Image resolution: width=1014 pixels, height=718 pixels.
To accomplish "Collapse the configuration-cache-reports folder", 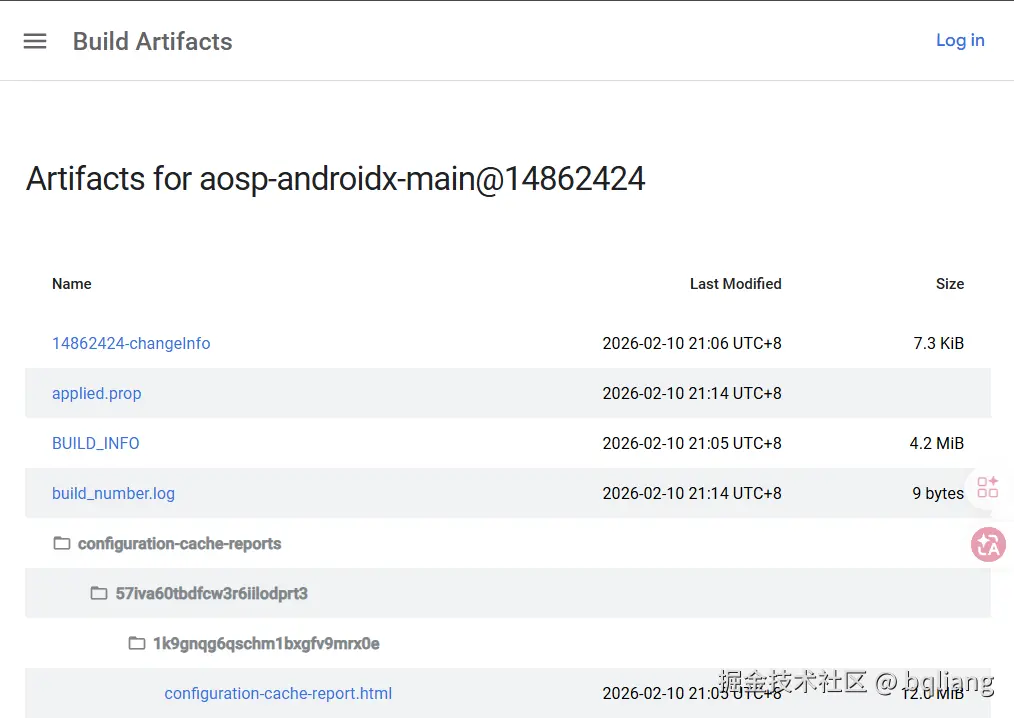I will click(x=180, y=544).
